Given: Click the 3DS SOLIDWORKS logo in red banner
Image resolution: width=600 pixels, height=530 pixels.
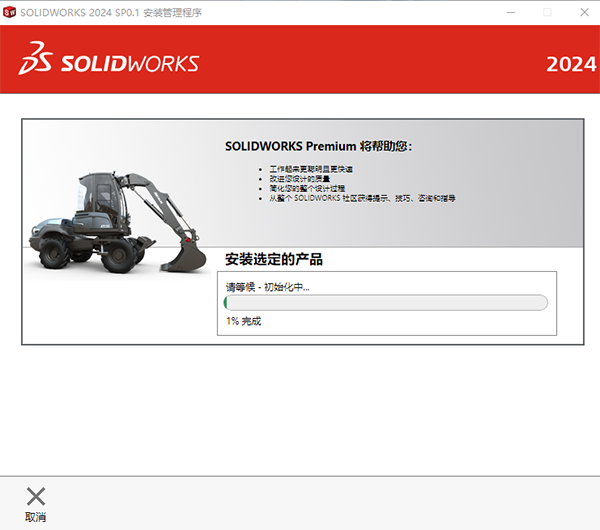Looking at the screenshot, I should (x=109, y=59).
